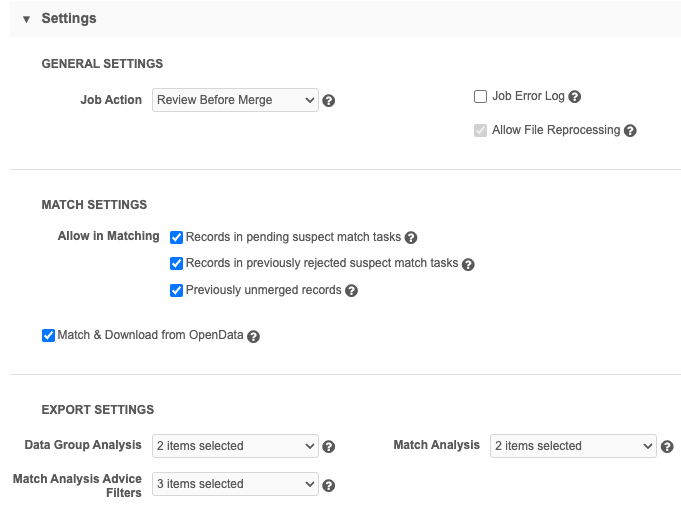The width and height of the screenshot is (681, 508).
Task: Click help icon next to Job Action
Action: click(x=329, y=101)
